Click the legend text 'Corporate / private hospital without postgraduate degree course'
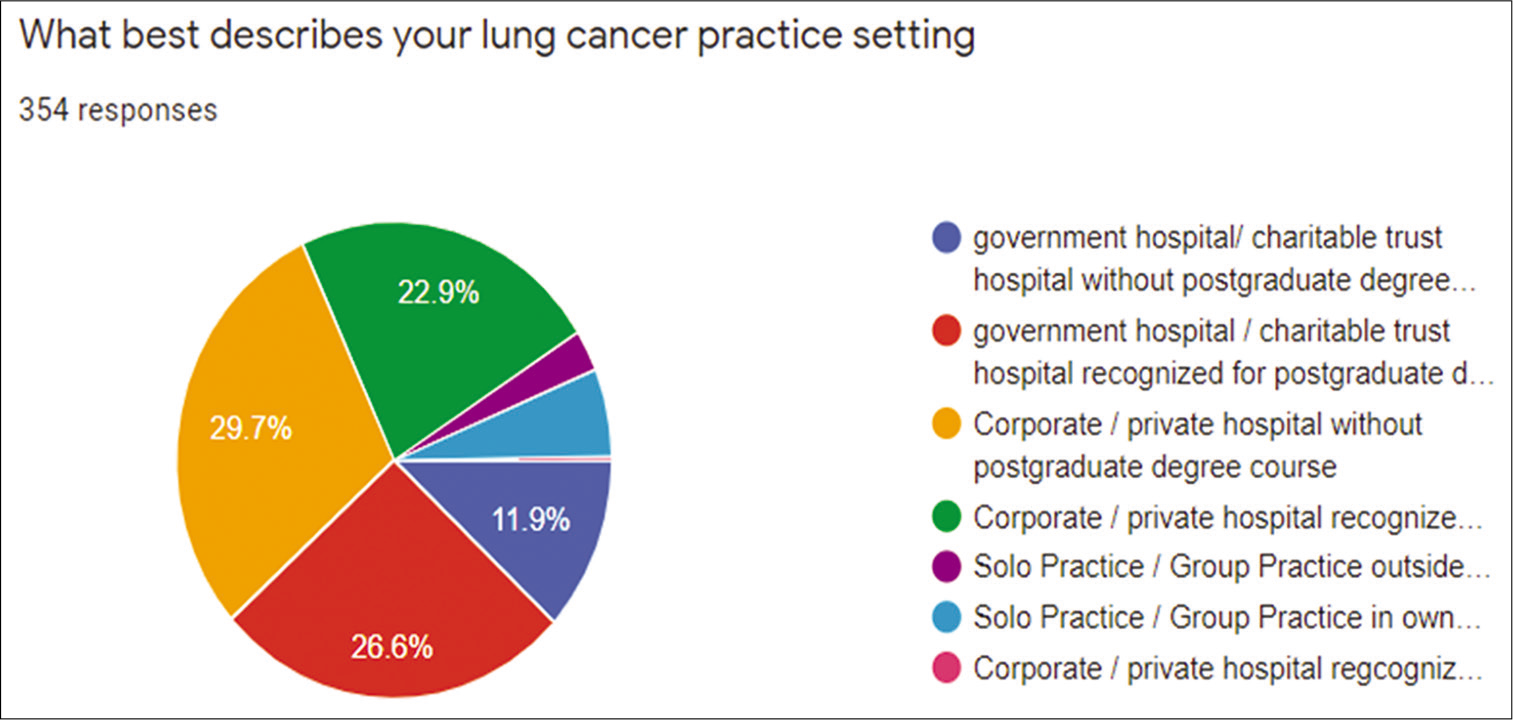The image size is (1513, 720). point(1198,445)
